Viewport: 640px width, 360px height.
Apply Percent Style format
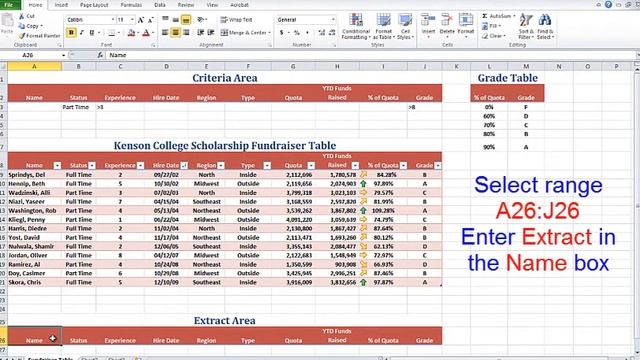pos(297,32)
